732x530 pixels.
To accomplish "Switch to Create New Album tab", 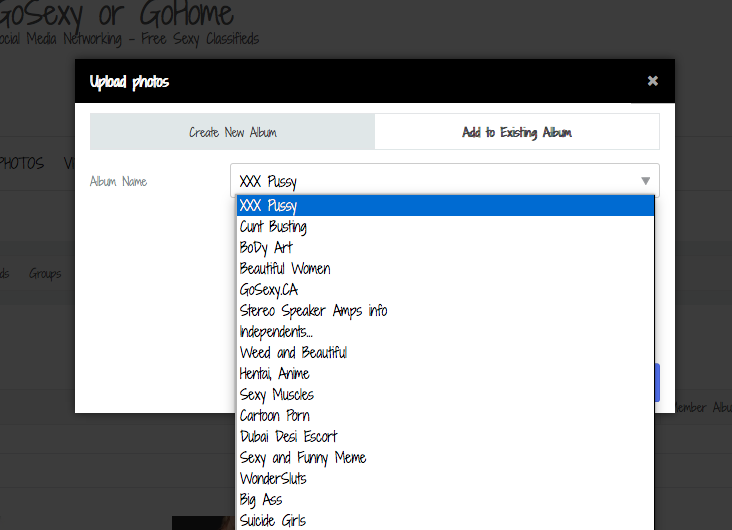I will [232, 132].
